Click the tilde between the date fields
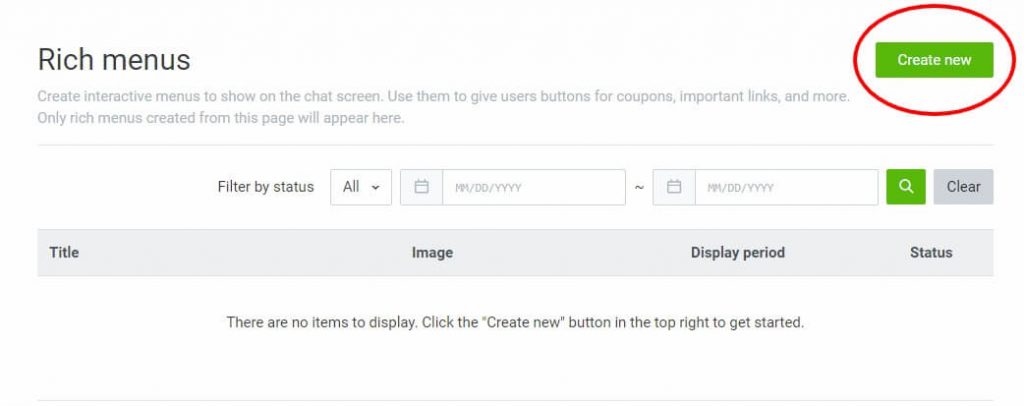 point(639,188)
